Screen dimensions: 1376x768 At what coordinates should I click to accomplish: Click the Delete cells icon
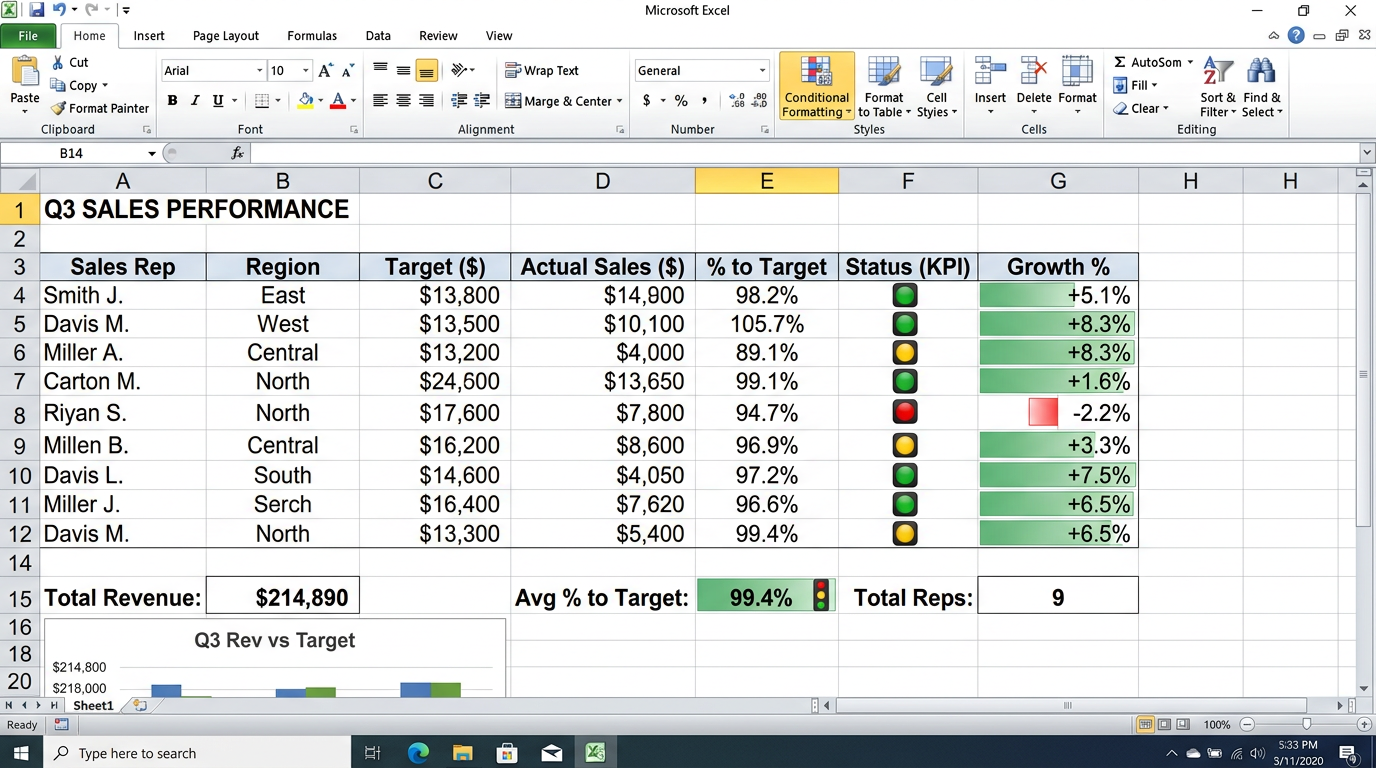[x=1033, y=86]
